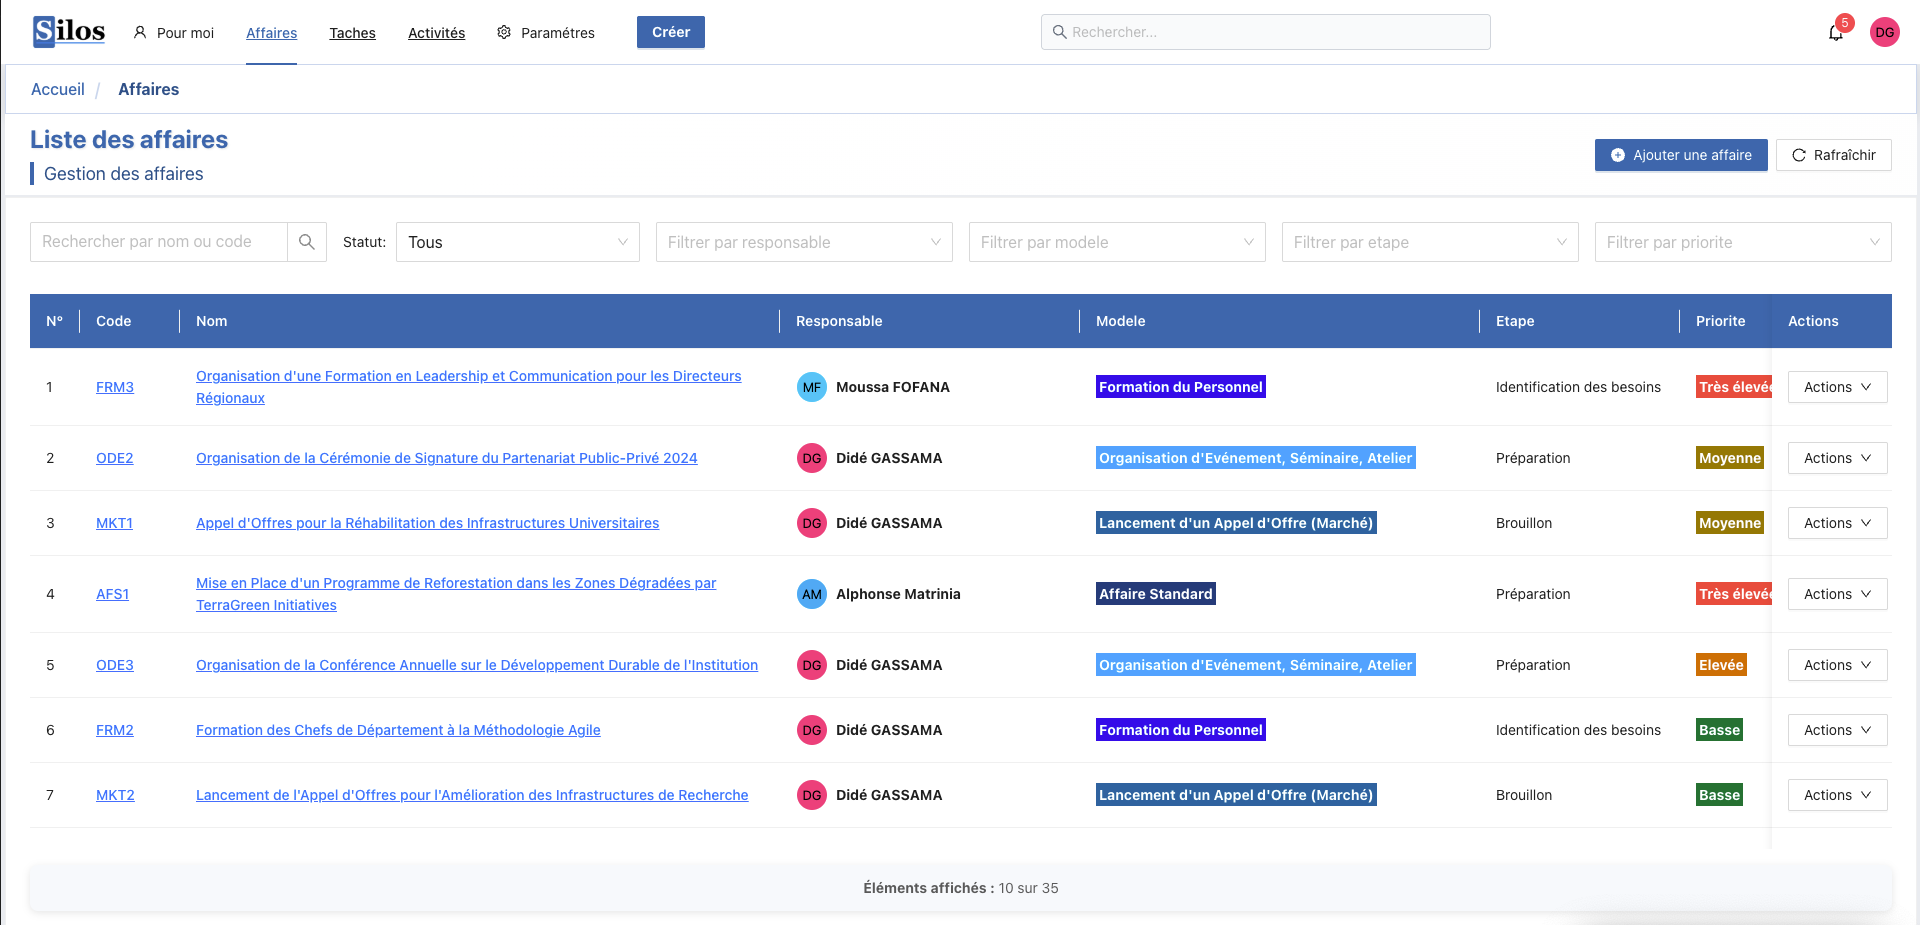Navigate back via the Accueil breadcrumb
The height and width of the screenshot is (925, 1920).
click(57, 89)
